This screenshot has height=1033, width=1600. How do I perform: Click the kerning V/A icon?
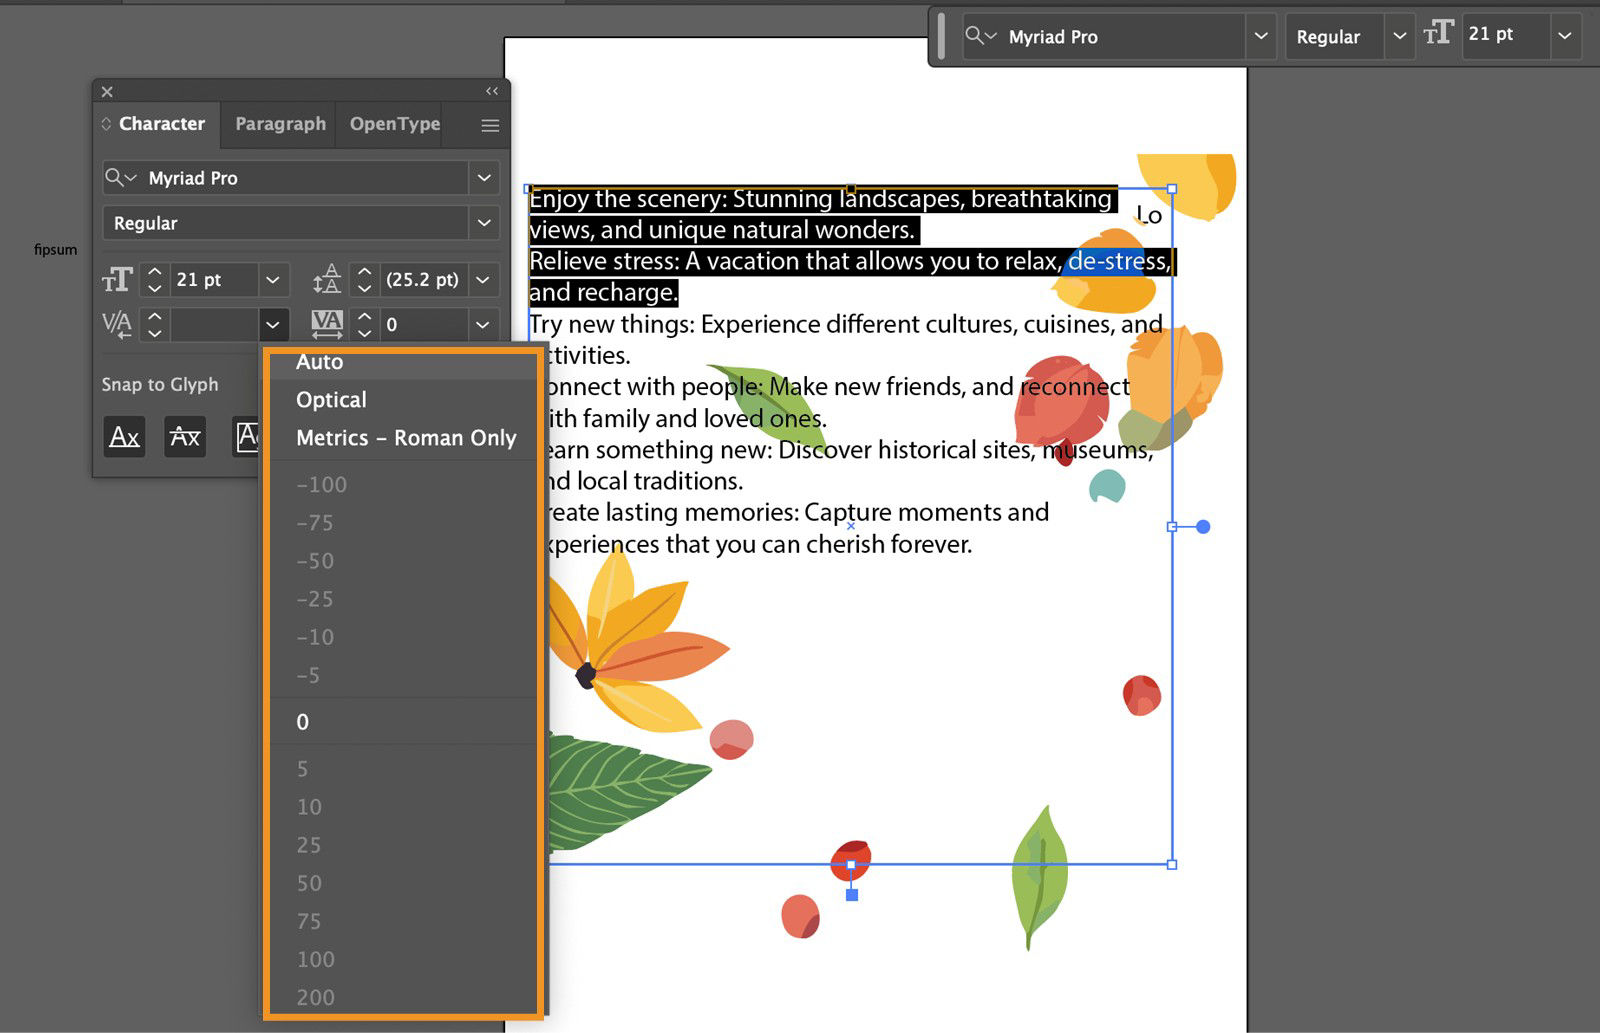[117, 324]
